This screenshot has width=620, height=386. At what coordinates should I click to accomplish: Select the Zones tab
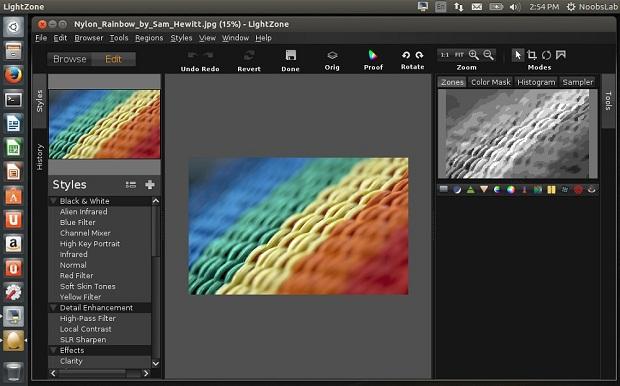(x=452, y=82)
